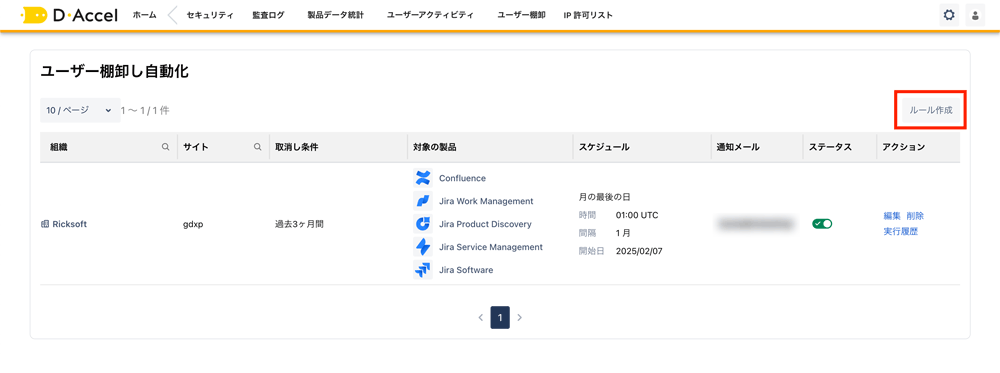Screen dimensions: 1000x373
Task: Click the Jira Software name
Action: 466,270
